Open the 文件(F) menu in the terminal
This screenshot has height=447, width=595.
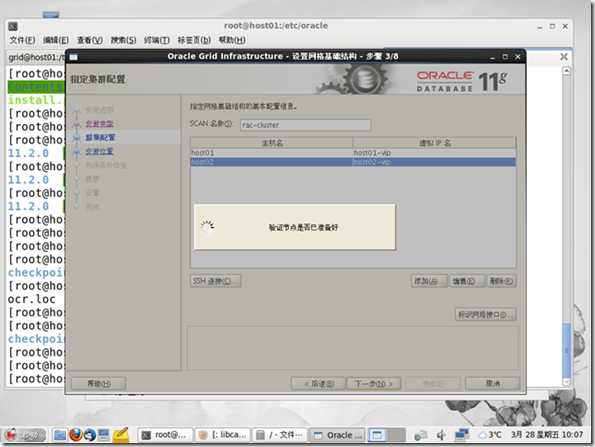(22, 40)
